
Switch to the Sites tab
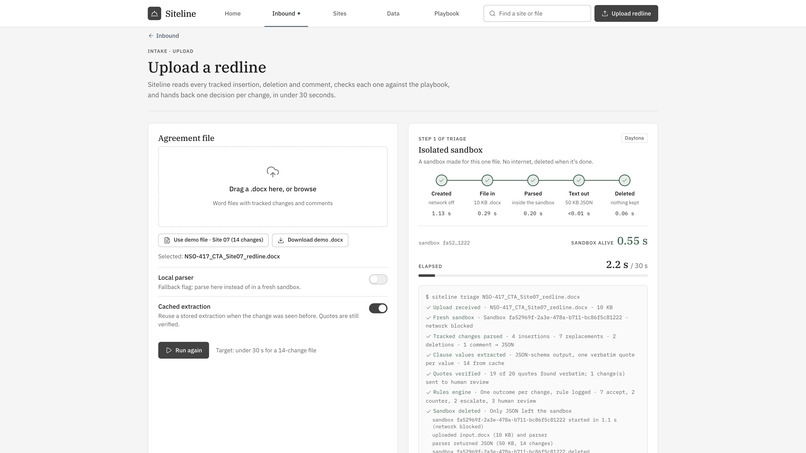(339, 13)
